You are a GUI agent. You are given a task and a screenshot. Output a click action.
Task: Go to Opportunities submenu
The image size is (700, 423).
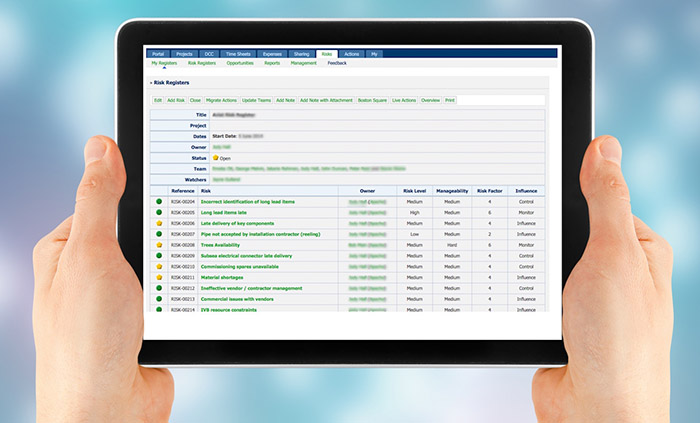[x=240, y=63]
